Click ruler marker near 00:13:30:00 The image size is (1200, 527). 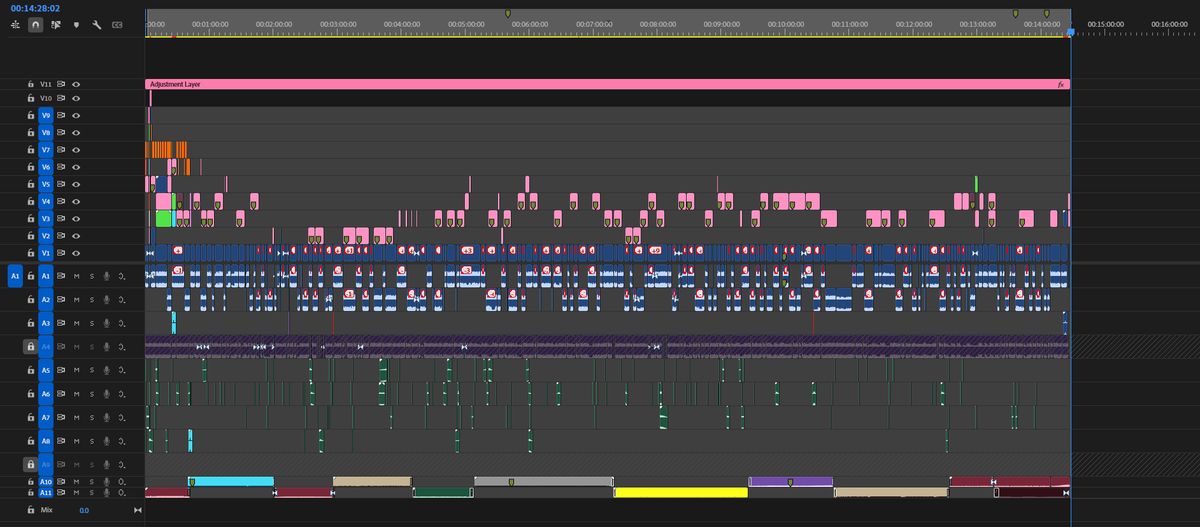point(1016,13)
